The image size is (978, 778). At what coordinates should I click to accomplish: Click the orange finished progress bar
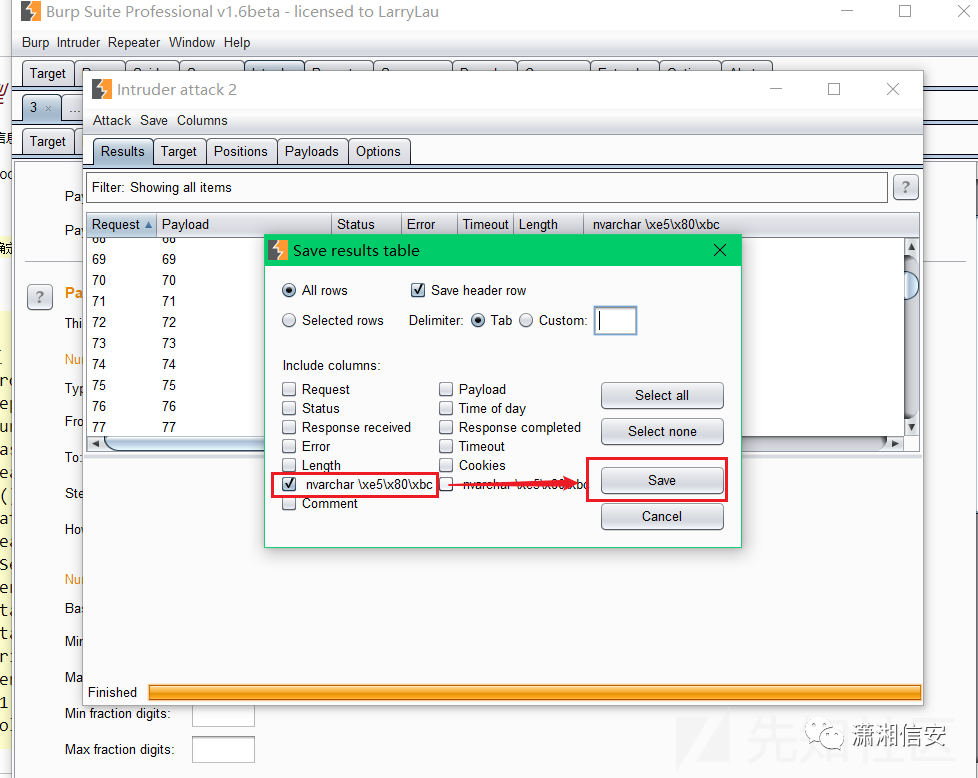coord(534,692)
